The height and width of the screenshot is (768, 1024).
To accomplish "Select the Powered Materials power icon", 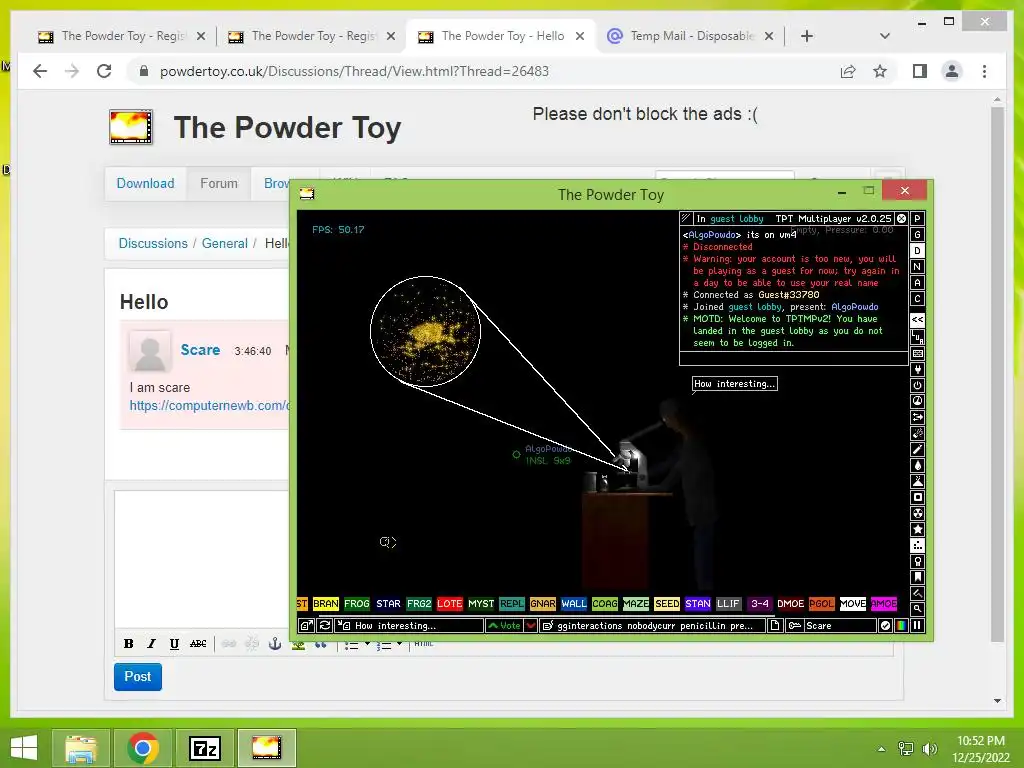I will tap(917, 385).
